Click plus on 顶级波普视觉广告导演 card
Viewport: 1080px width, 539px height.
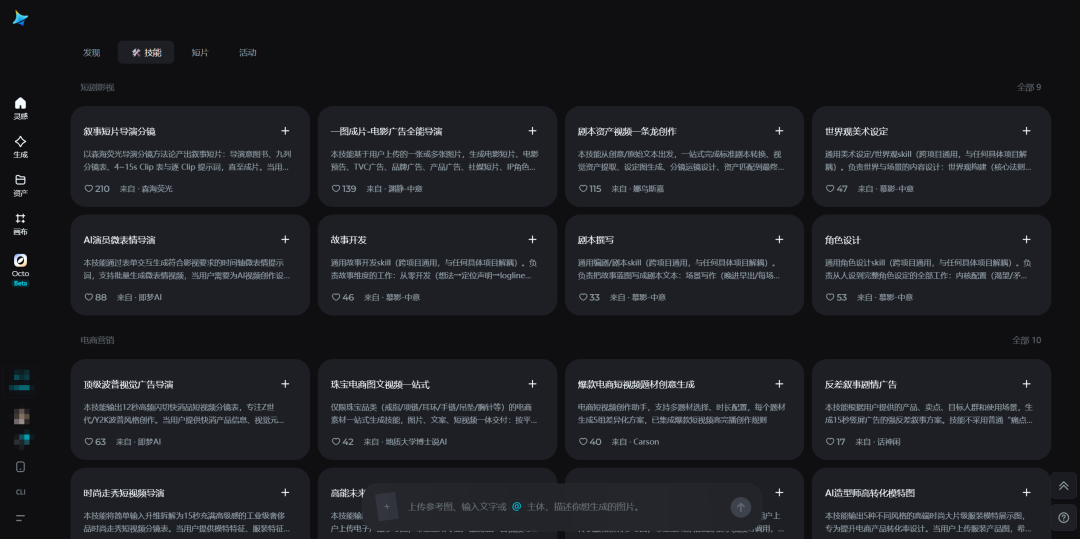[285, 384]
